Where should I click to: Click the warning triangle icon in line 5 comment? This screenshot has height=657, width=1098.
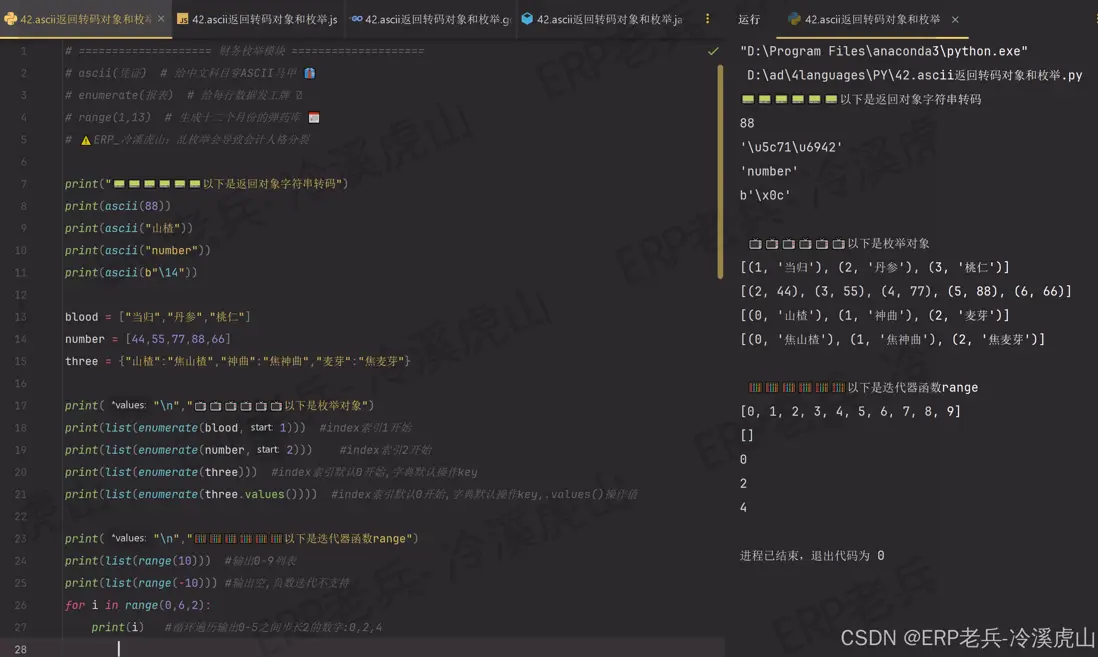[85, 140]
